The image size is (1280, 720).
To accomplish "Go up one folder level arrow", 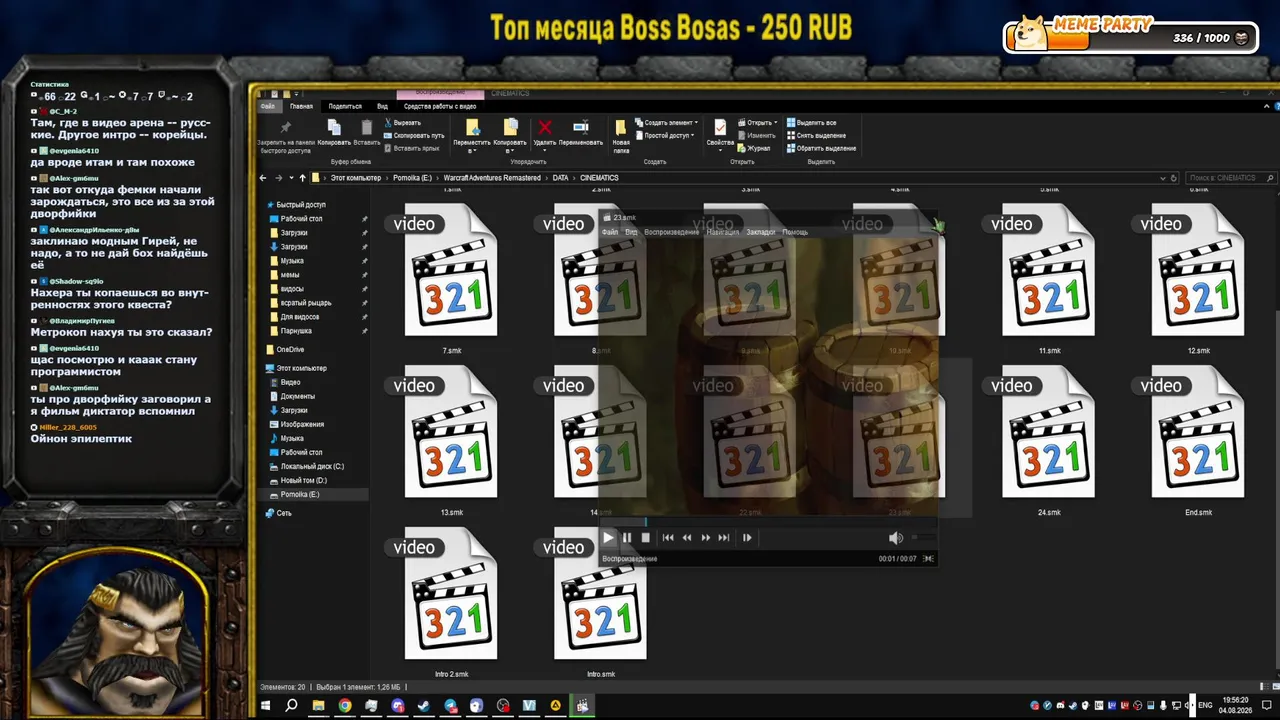I will point(303,178).
